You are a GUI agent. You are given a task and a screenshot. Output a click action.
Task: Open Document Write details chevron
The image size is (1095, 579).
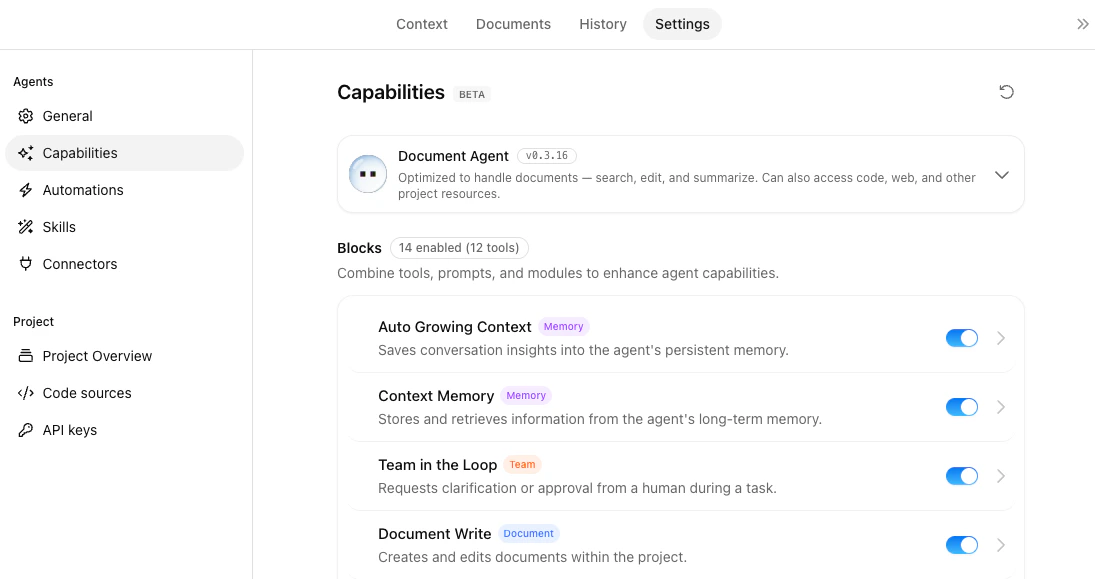click(1001, 545)
